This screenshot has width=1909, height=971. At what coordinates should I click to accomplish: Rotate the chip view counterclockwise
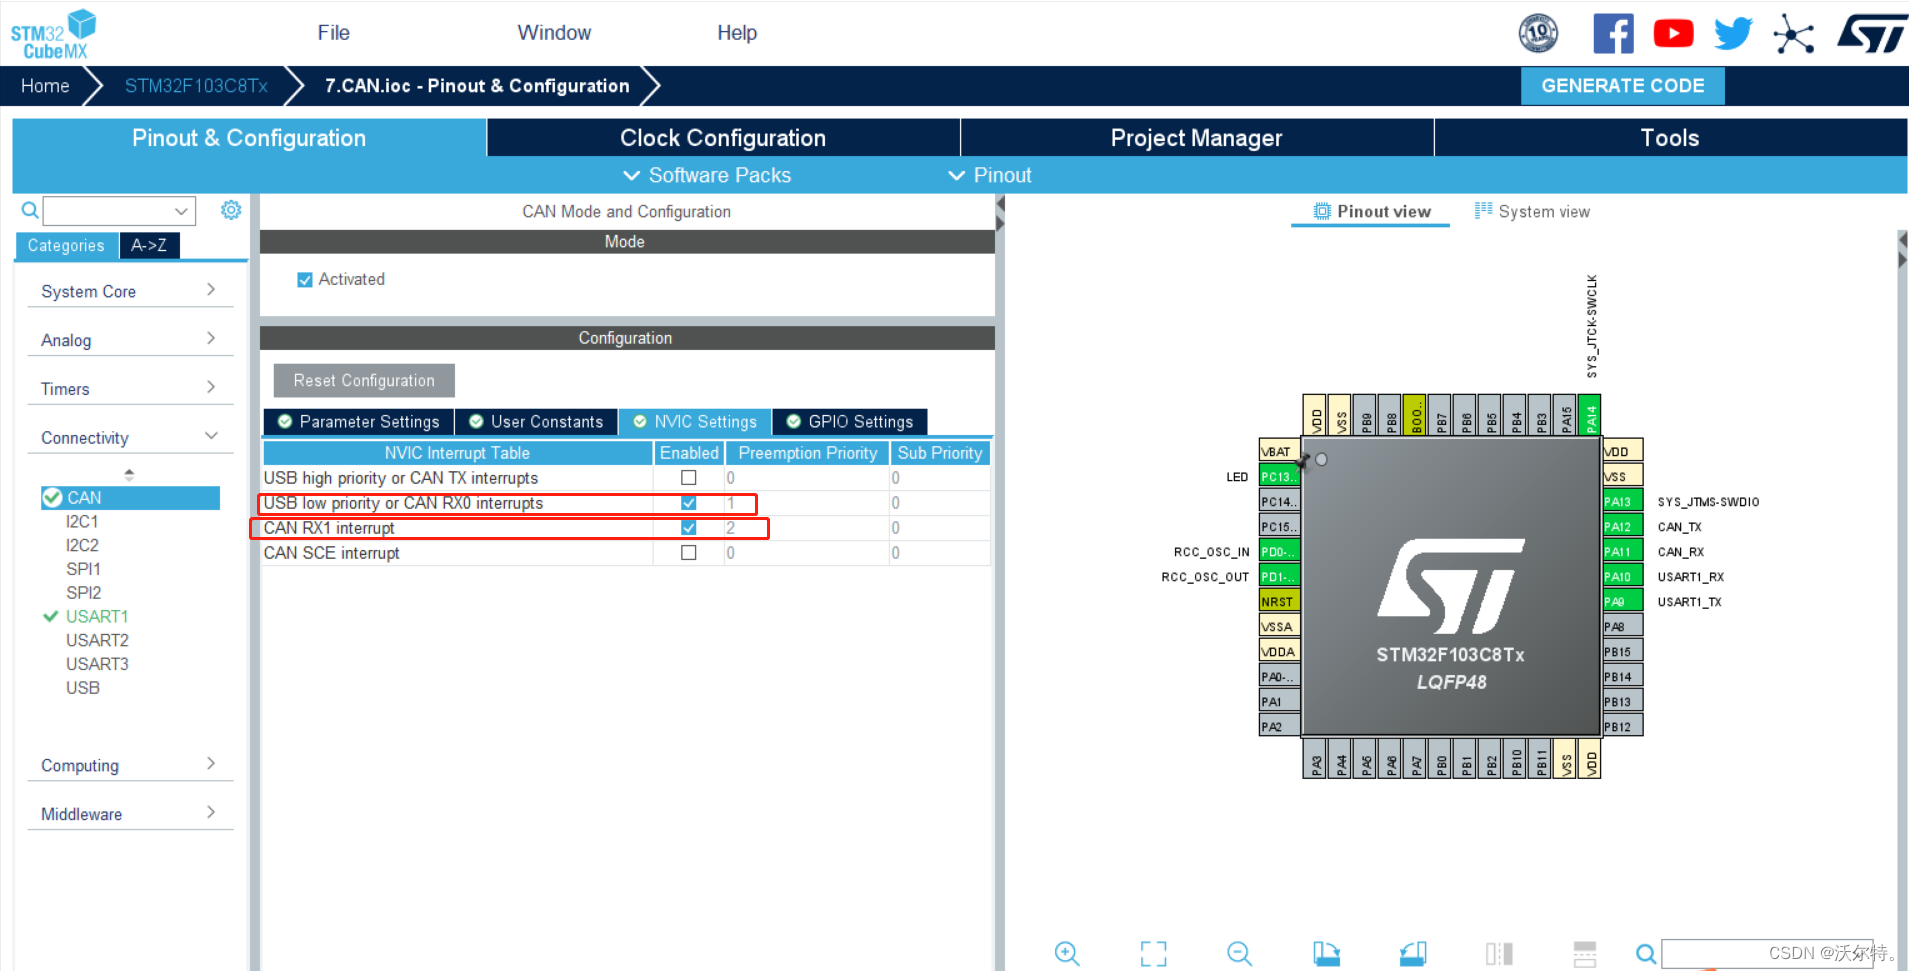pos(1412,953)
